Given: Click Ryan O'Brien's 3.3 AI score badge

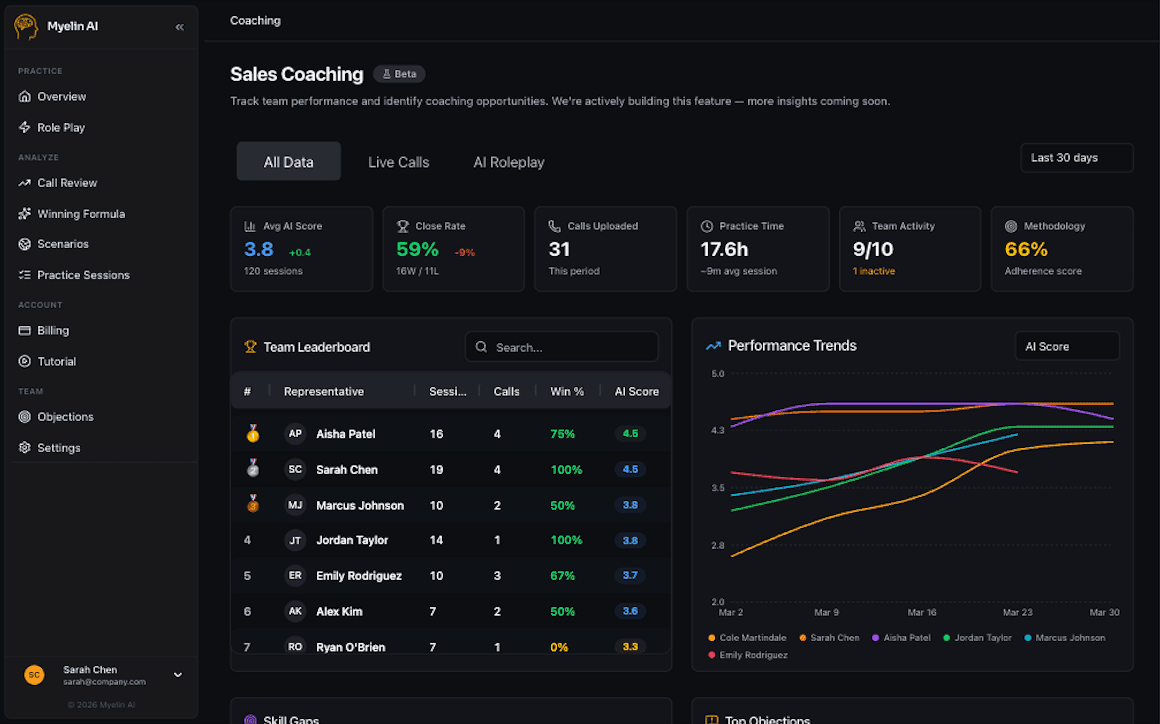Looking at the screenshot, I should (x=630, y=646).
